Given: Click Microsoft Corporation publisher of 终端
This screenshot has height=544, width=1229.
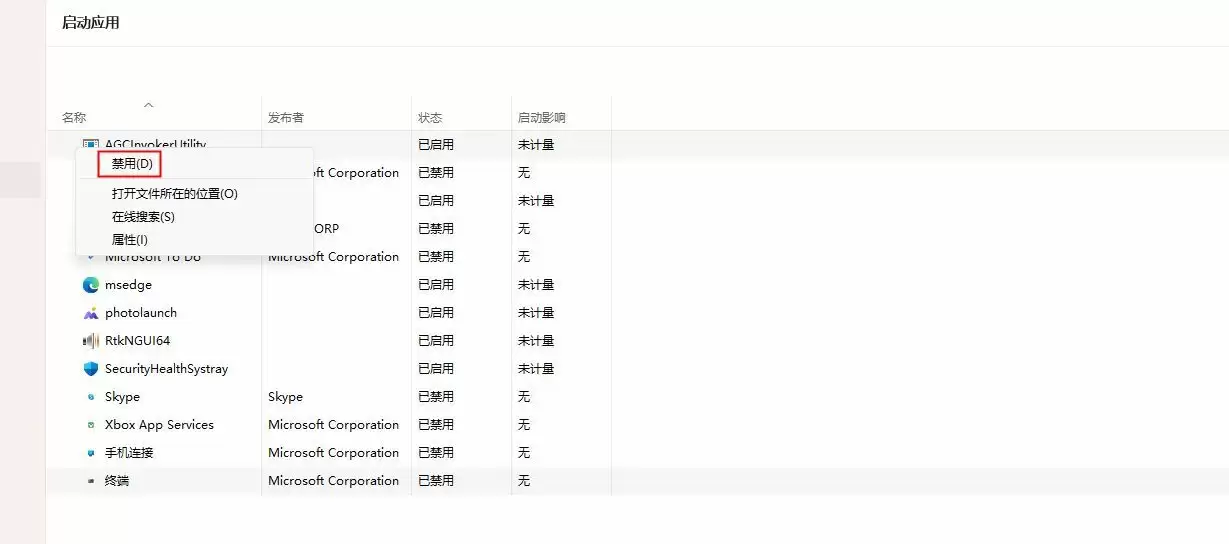Looking at the screenshot, I should click(x=333, y=481).
